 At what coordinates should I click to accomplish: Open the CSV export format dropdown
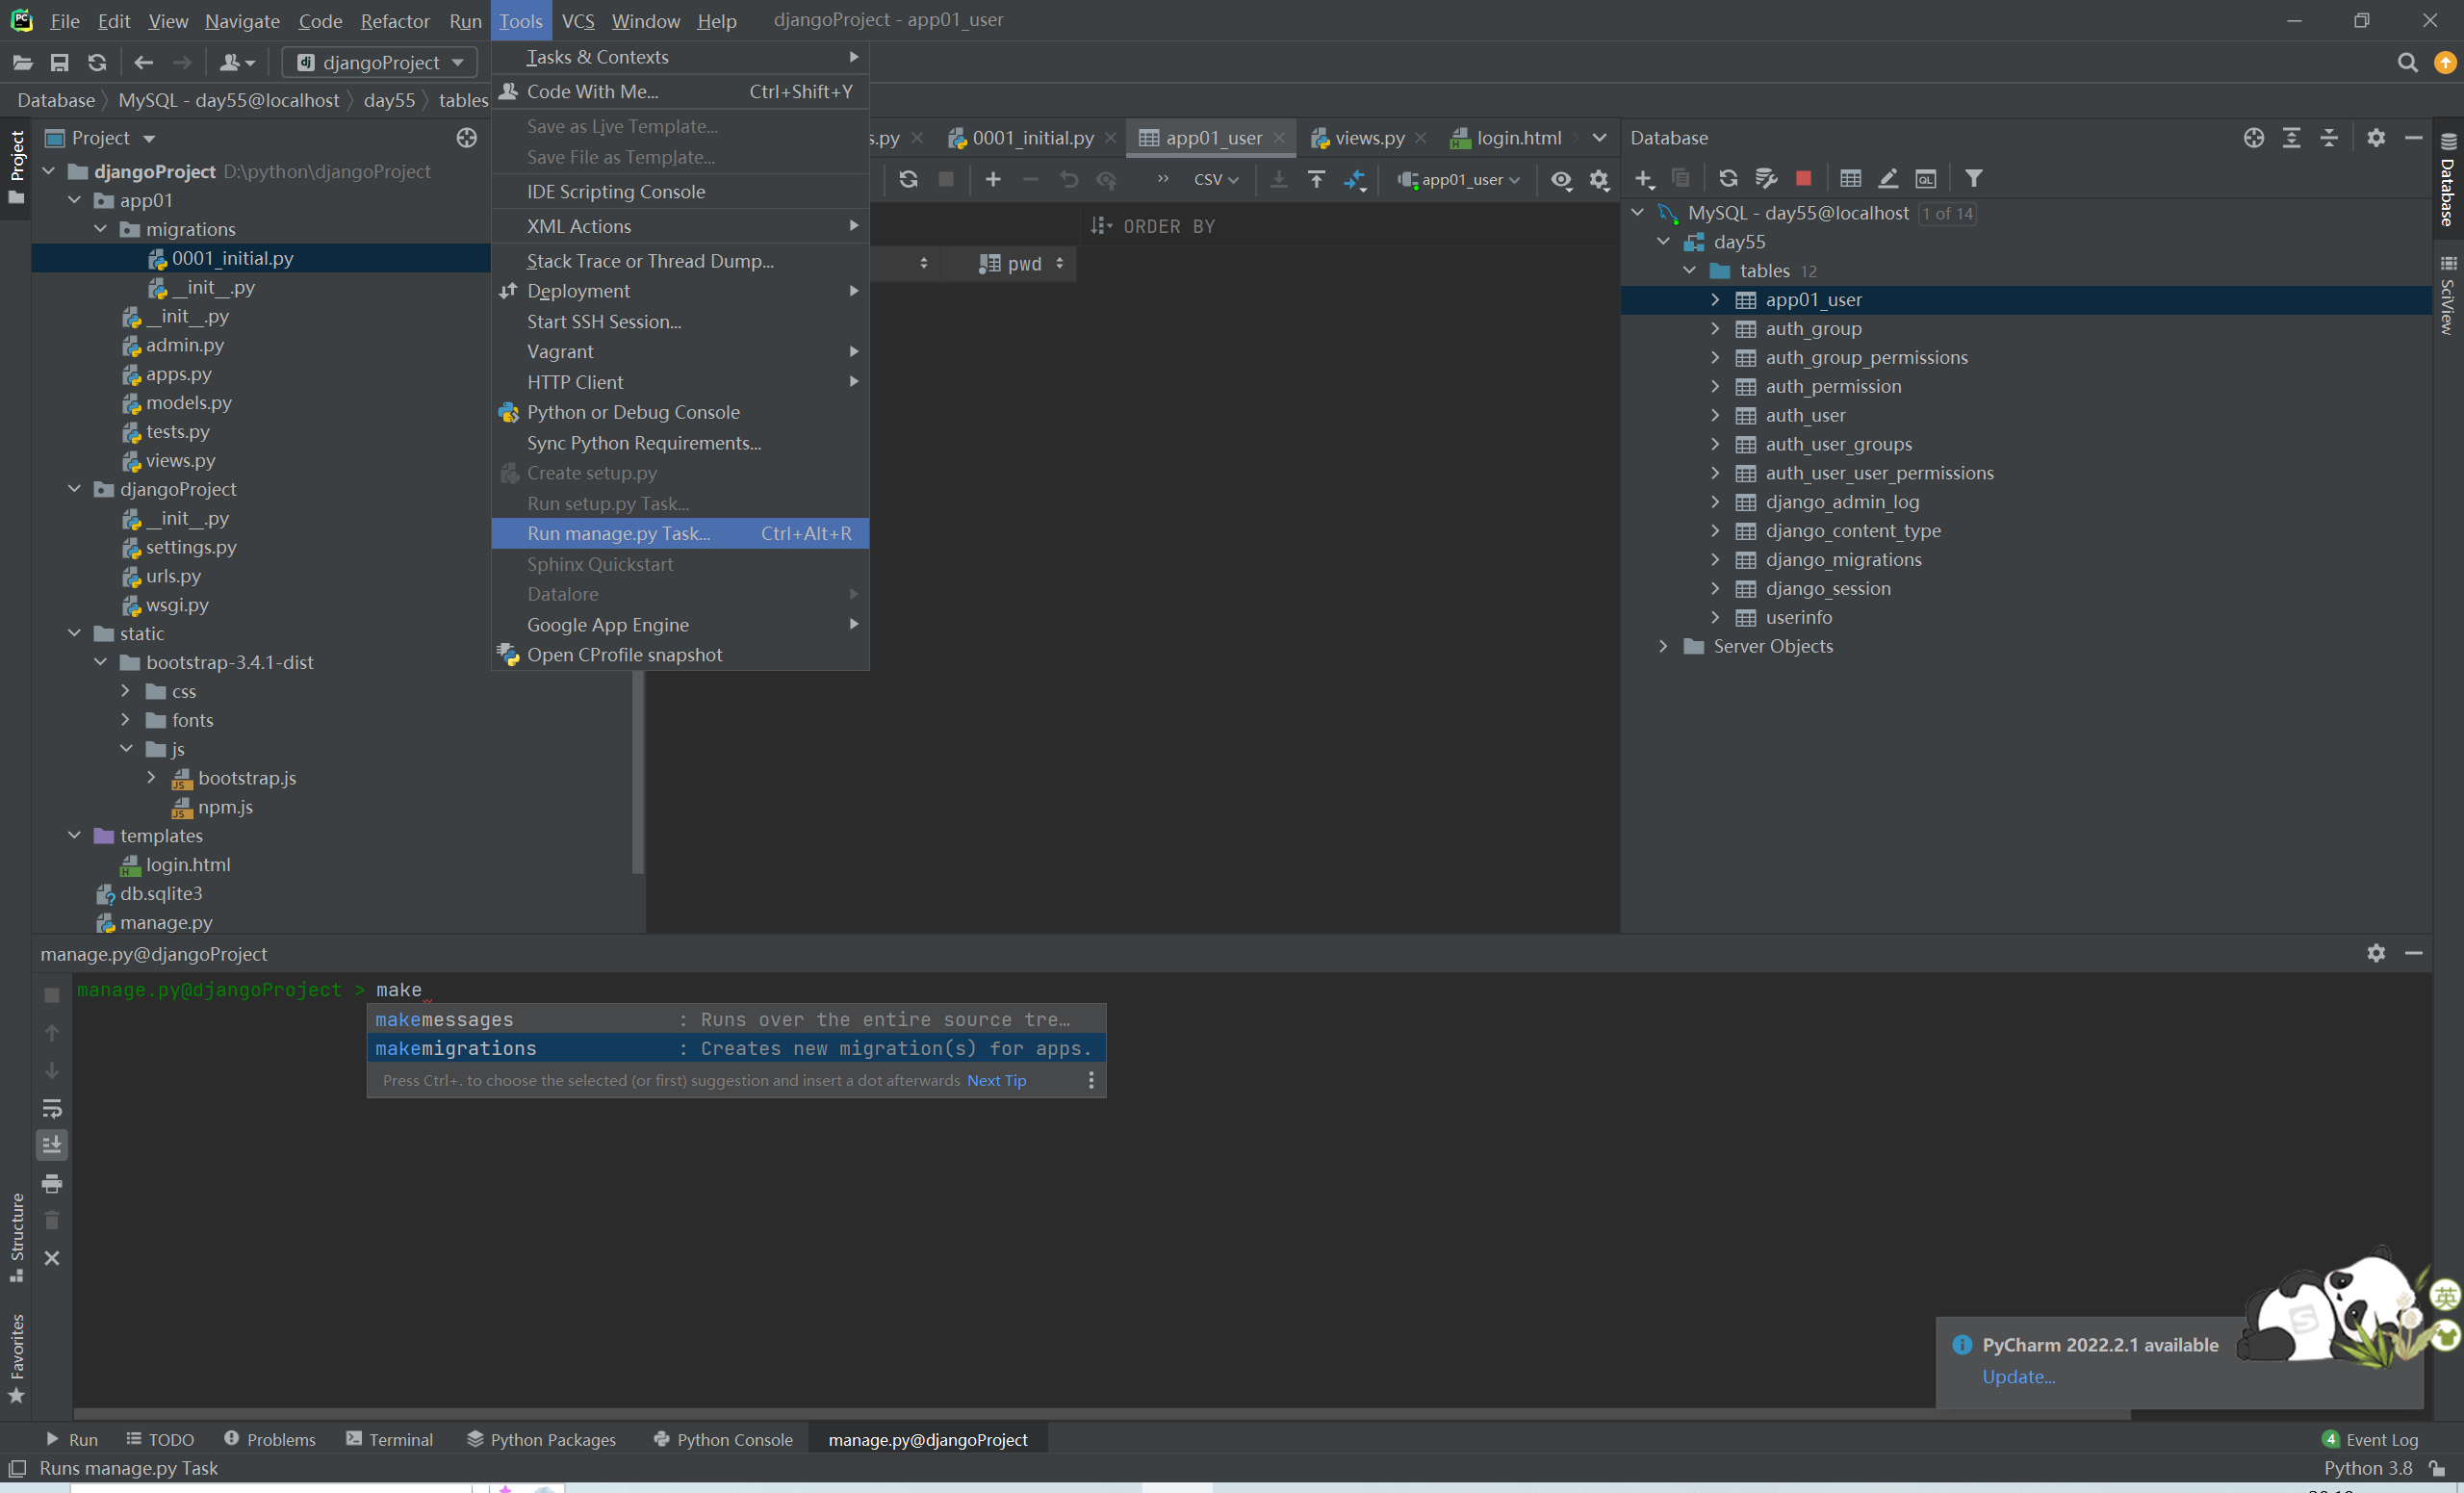coord(1215,179)
